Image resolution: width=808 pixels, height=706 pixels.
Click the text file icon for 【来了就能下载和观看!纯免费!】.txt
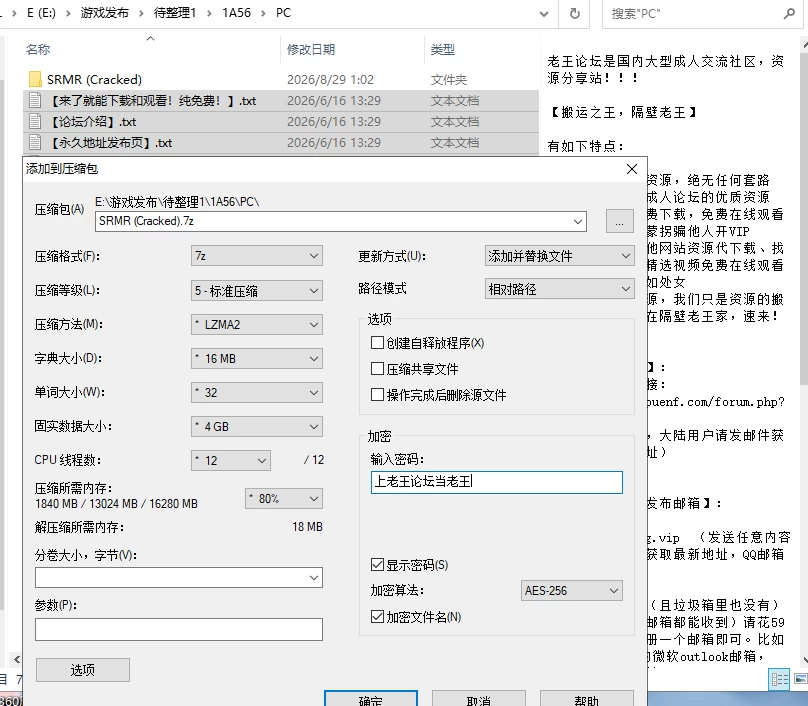pyautogui.click(x=35, y=100)
